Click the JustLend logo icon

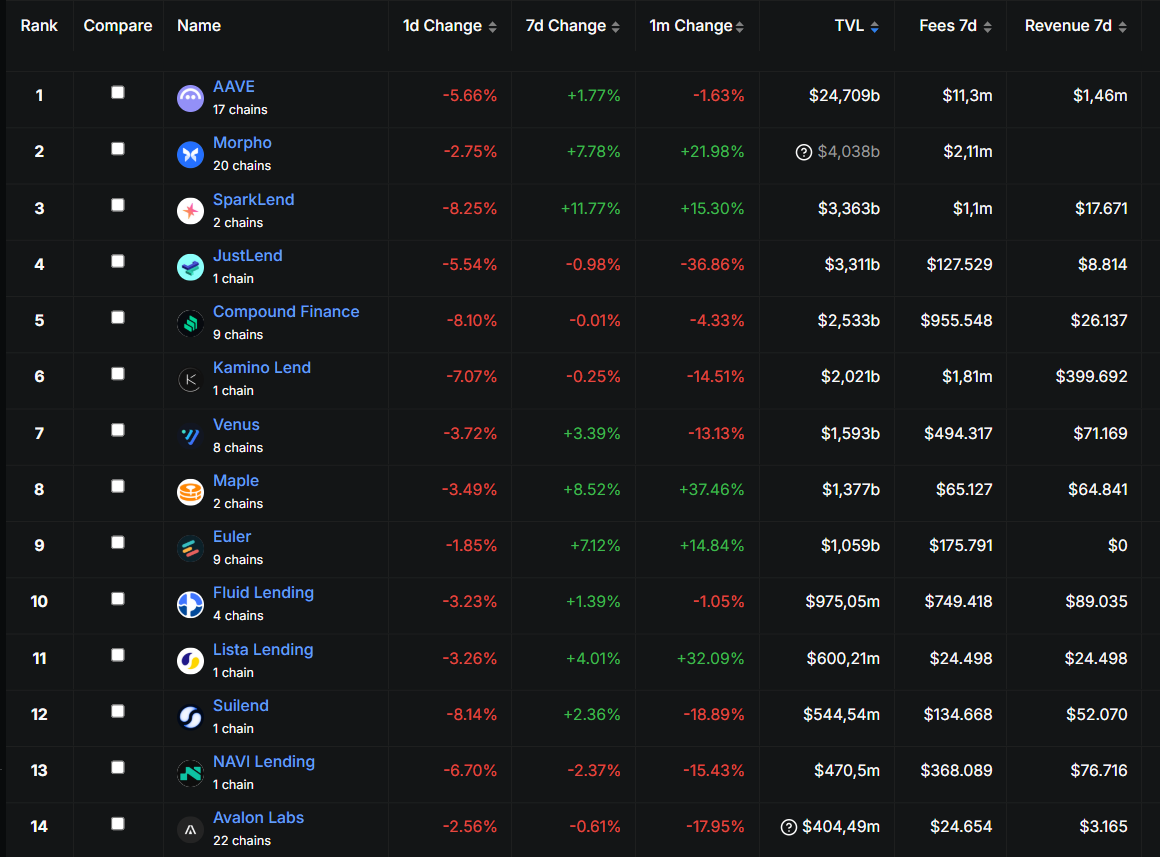pyautogui.click(x=190, y=267)
